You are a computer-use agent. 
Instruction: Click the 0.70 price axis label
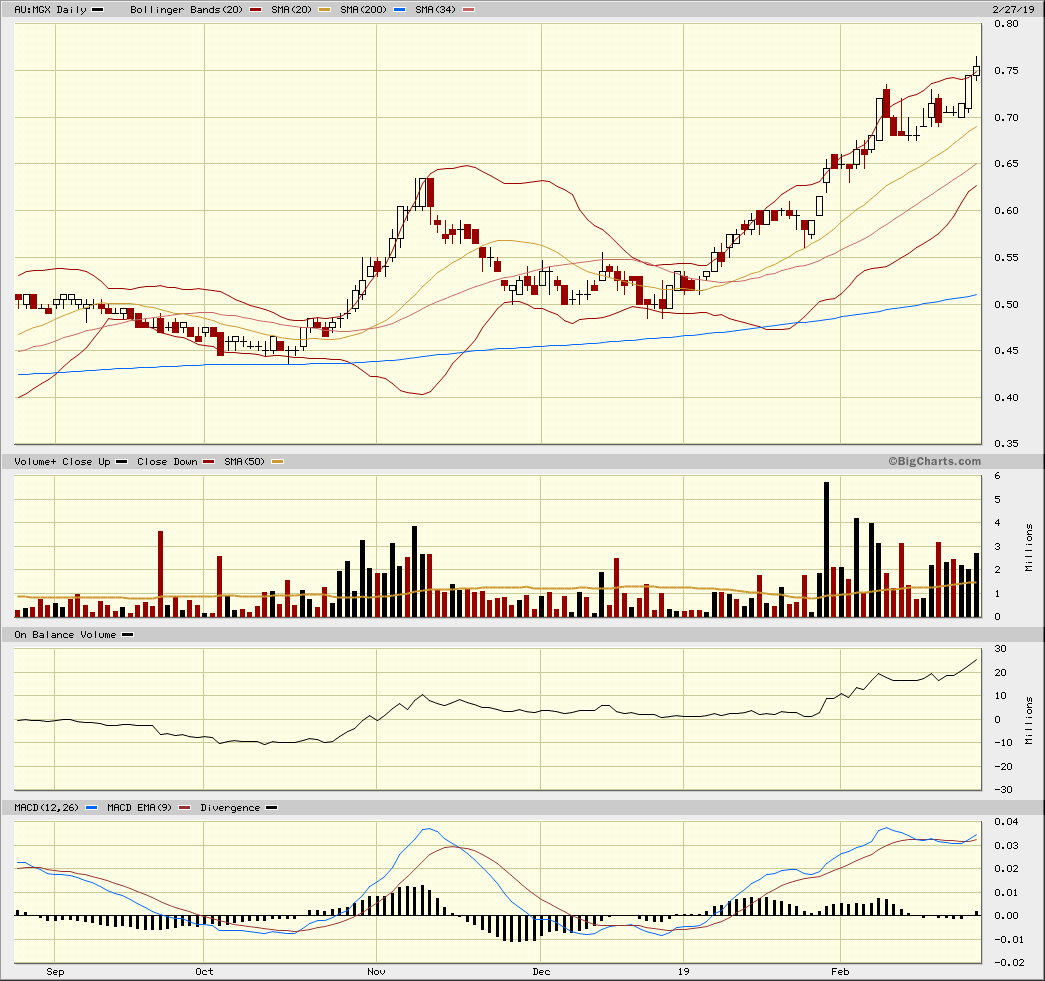point(1006,117)
